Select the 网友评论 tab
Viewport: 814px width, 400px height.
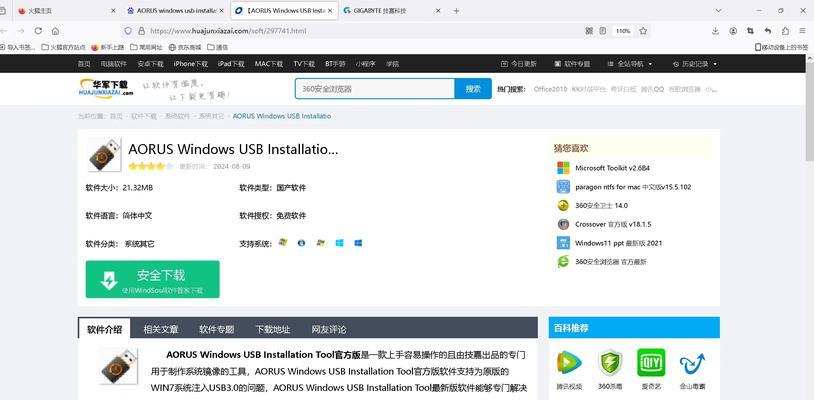(329, 329)
